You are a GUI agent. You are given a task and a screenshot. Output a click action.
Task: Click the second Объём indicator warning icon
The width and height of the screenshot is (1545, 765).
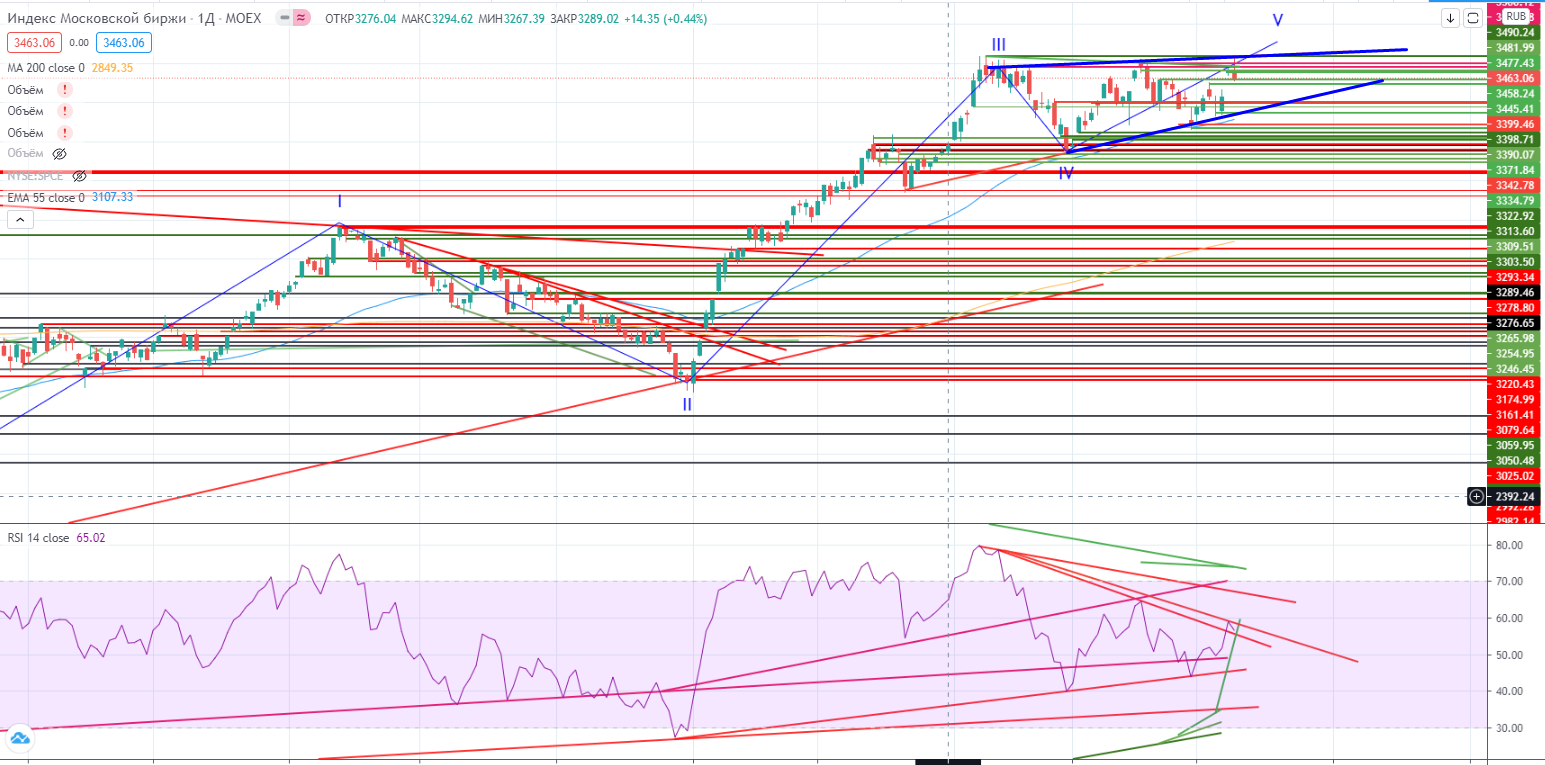[x=65, y=111]
